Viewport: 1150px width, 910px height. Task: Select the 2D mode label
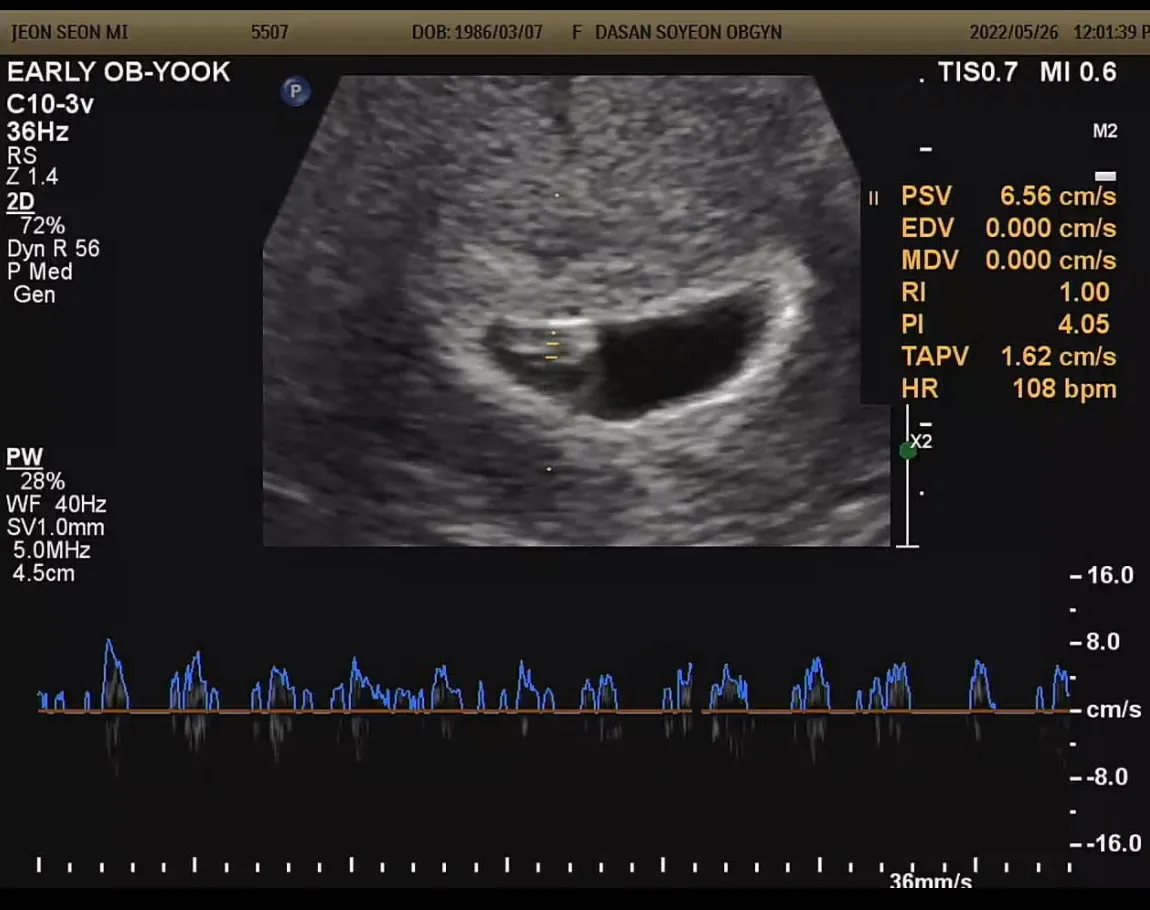[x=21, y=202]
